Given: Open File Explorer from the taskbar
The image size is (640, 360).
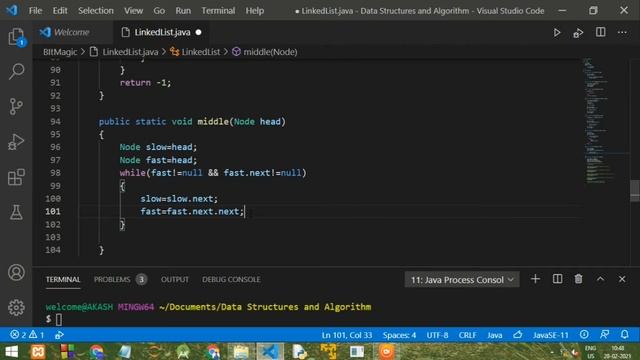Looking at the screenshot, I should 241,351.
